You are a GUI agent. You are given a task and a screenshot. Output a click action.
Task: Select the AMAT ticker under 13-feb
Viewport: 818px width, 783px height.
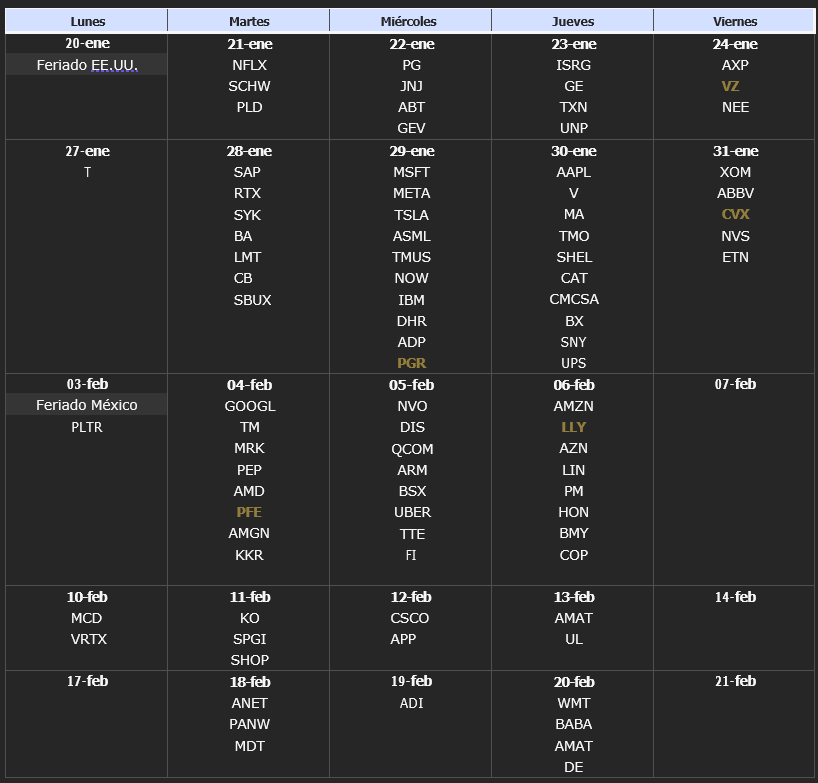pos(573,618)
